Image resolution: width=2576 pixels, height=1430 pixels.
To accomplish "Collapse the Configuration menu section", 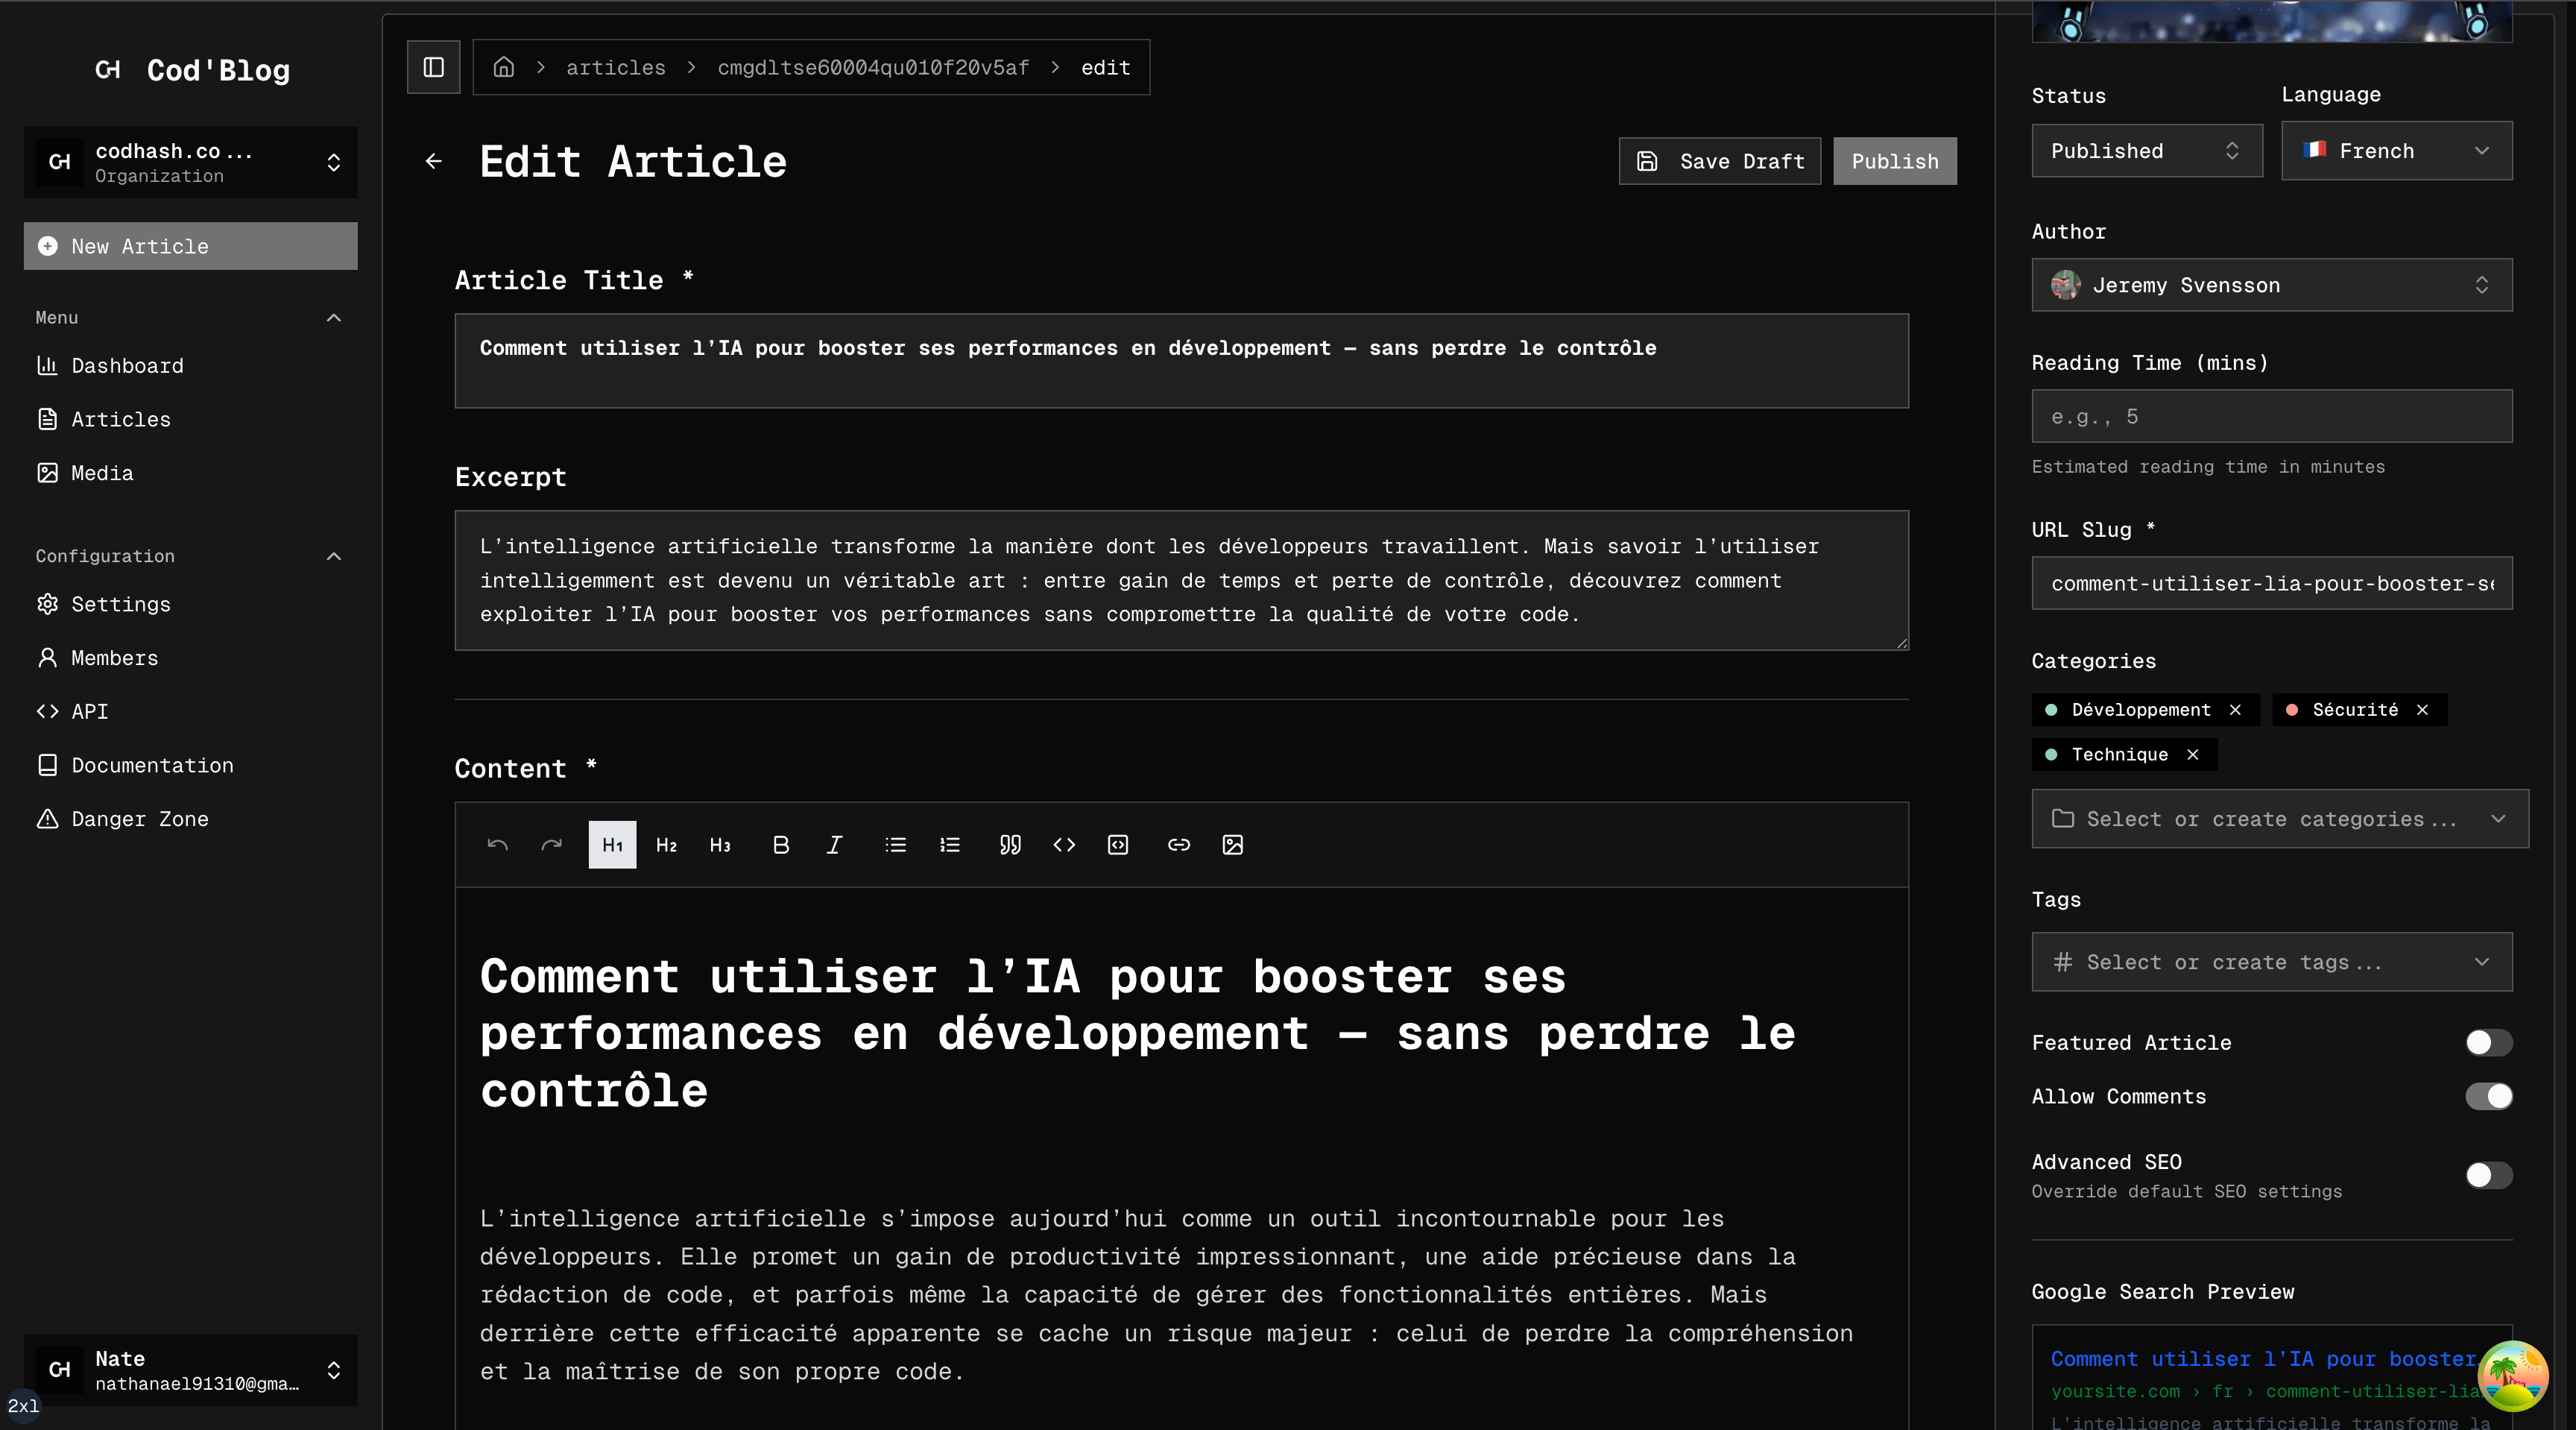I will tap(334, 556).
